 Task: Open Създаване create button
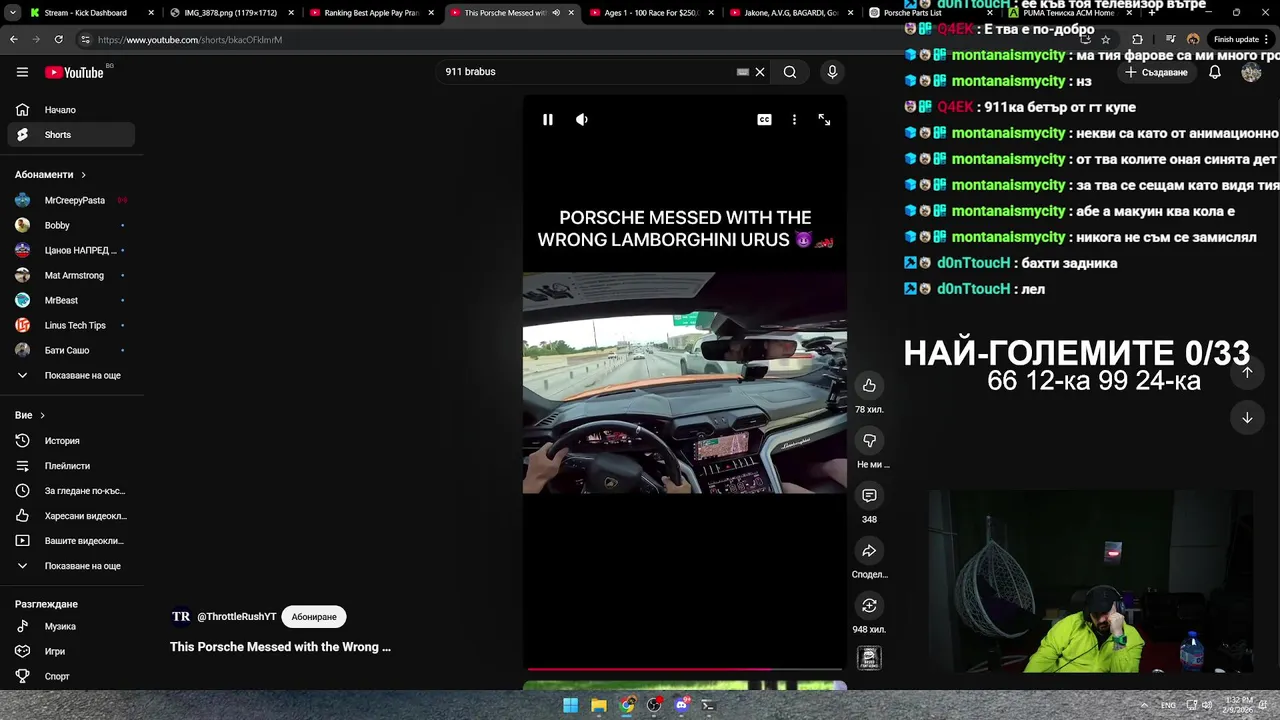click(x=1156, y=72)
